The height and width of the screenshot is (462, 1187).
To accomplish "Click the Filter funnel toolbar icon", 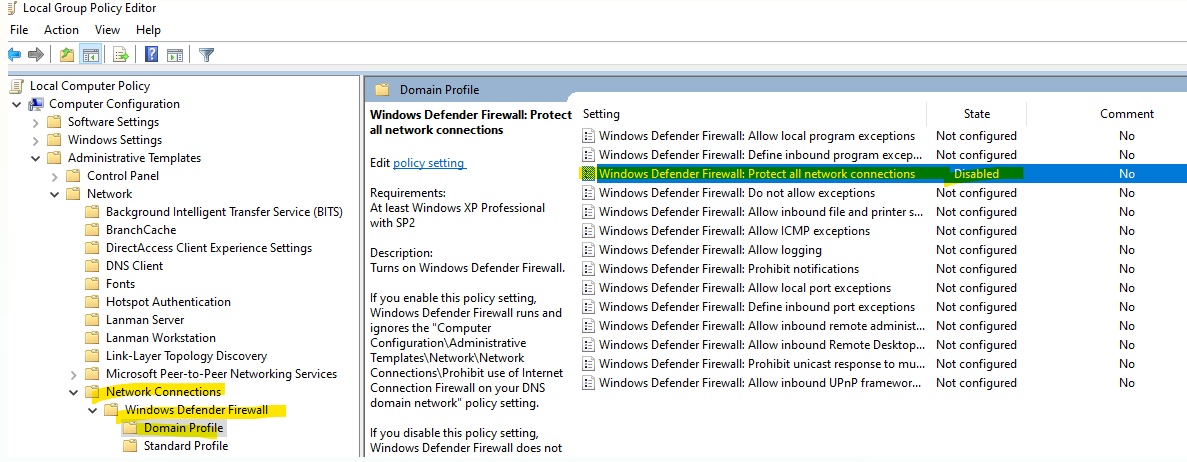I will pos(206,55).
